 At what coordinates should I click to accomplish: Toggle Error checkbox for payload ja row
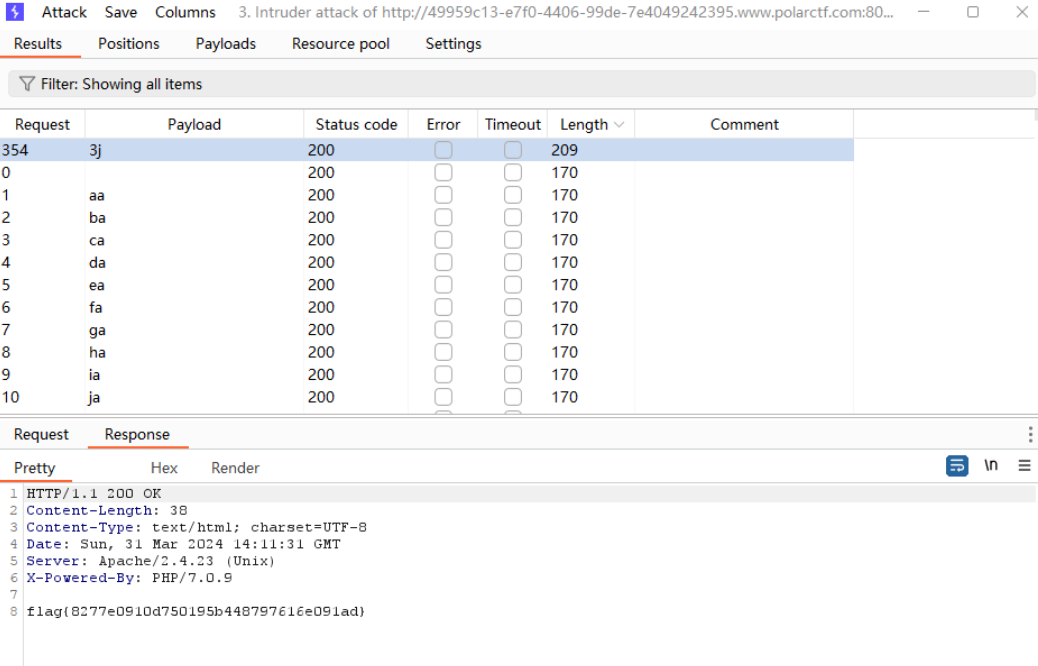point(444,397)
